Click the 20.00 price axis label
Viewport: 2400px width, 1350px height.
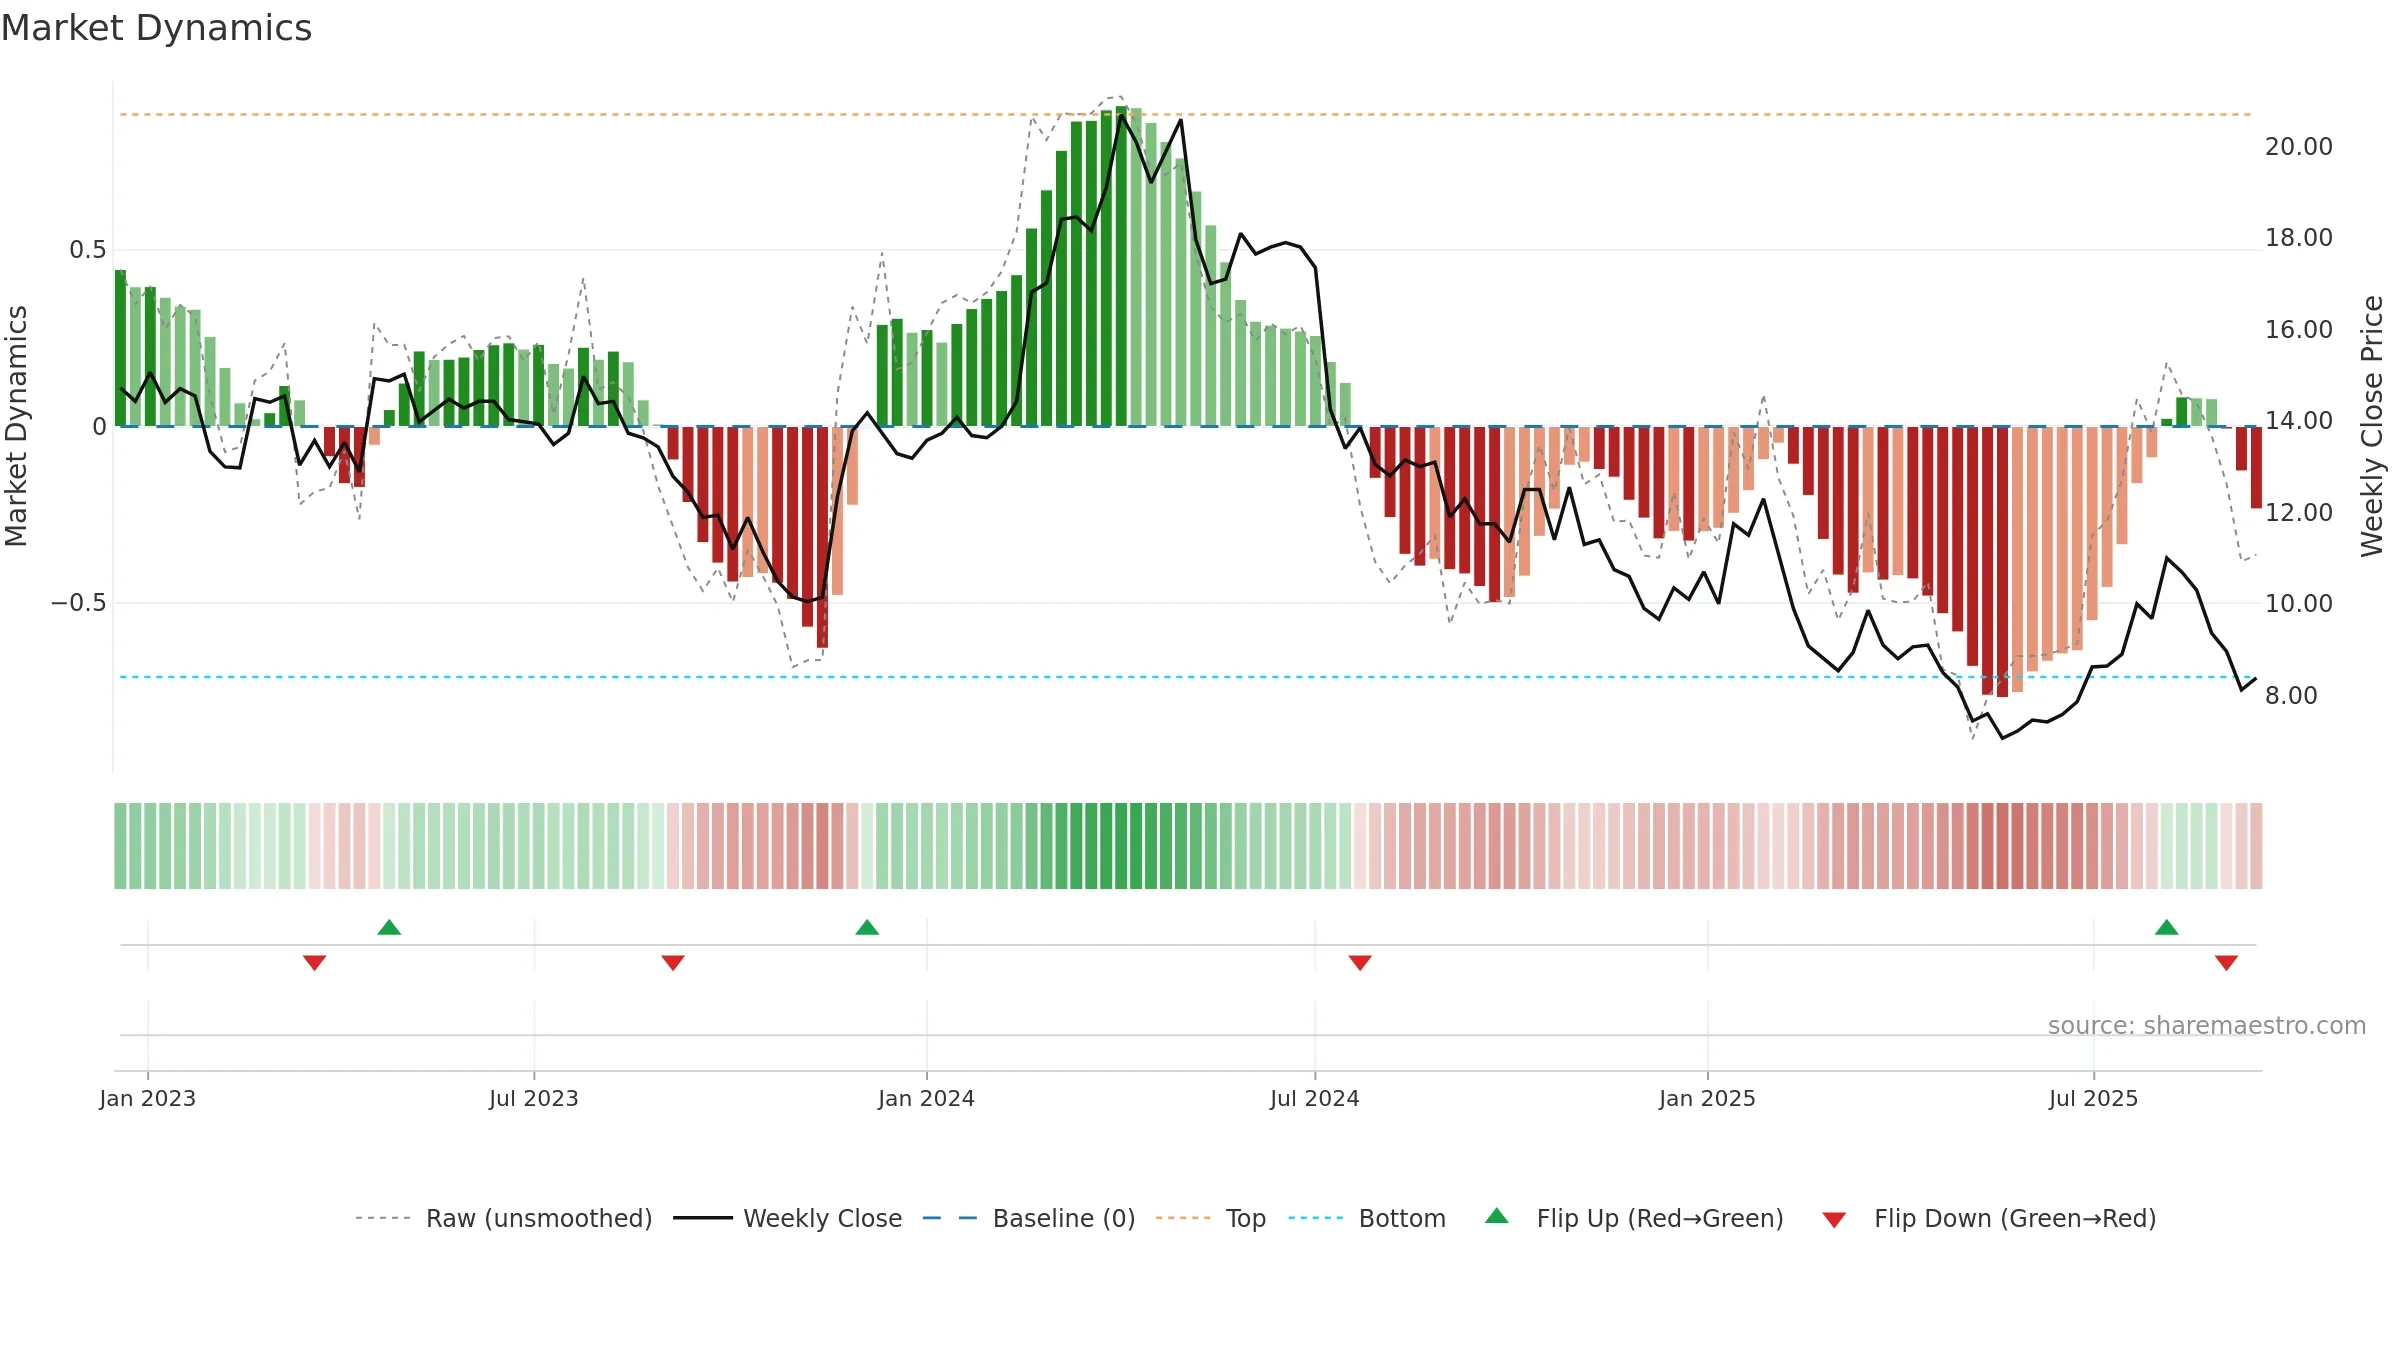coord(2299,147)
